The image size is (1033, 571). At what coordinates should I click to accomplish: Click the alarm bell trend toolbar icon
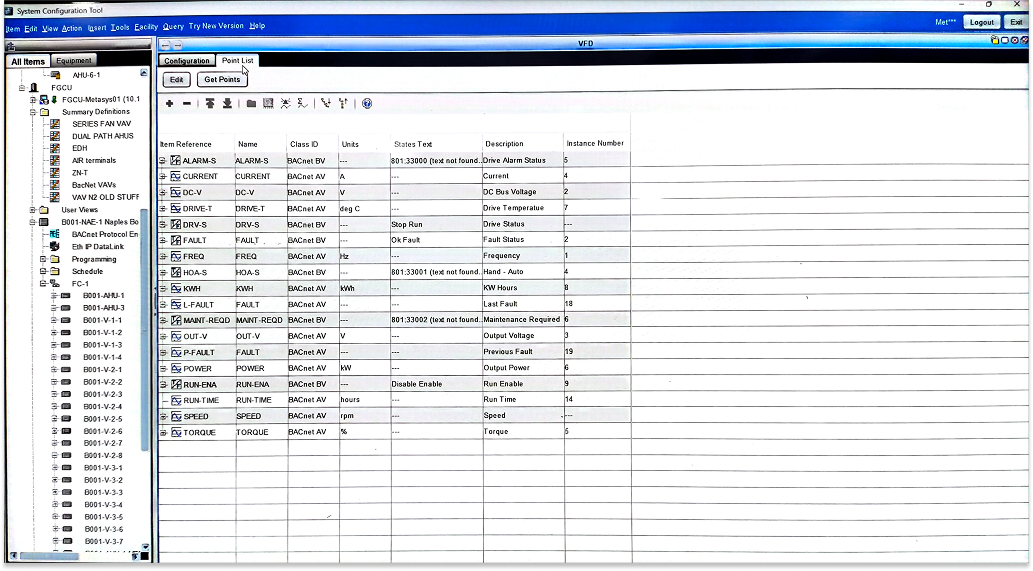pyautogui.click(x=285, y=103)
